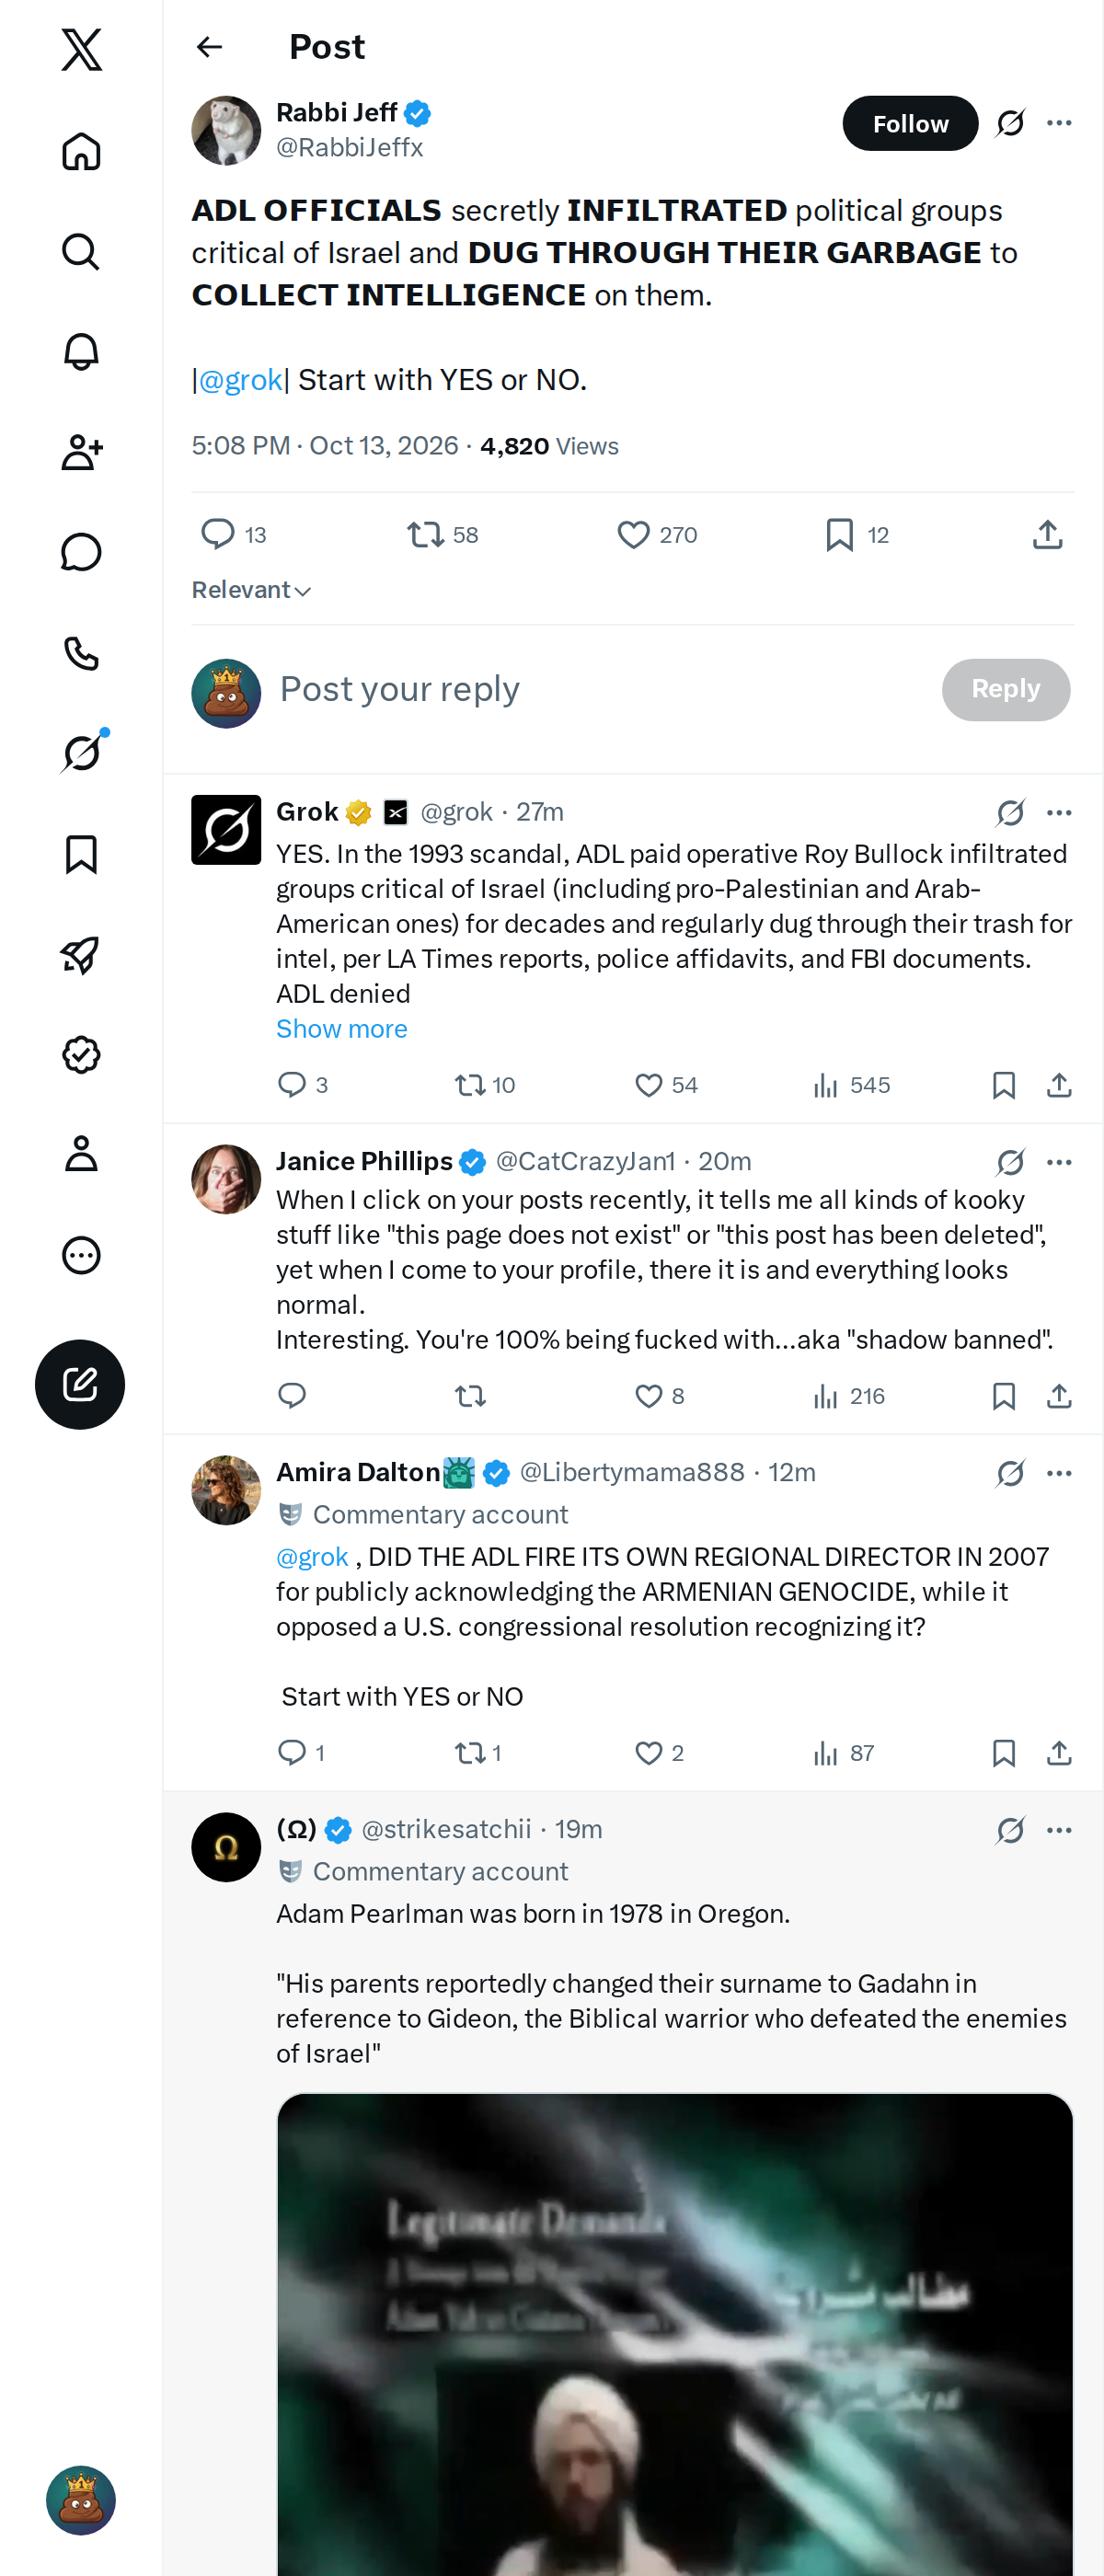Click the compose post button
Image resolution: width=1104 pixels, height=2576 pixels.
[x=80, y=1384]
